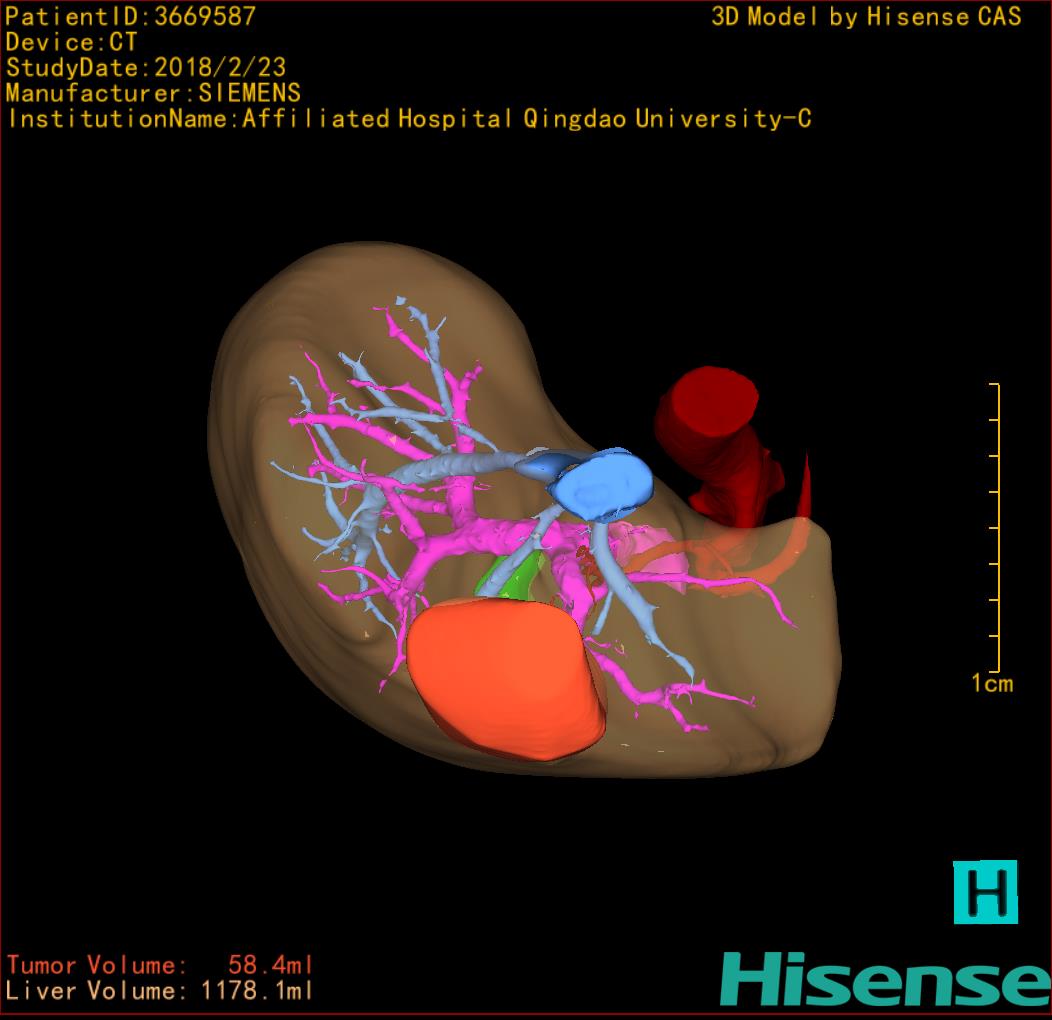Click the Hisense brand logo text
Viewport: 1052px width, 1020px height.
(x=884, y=979)
